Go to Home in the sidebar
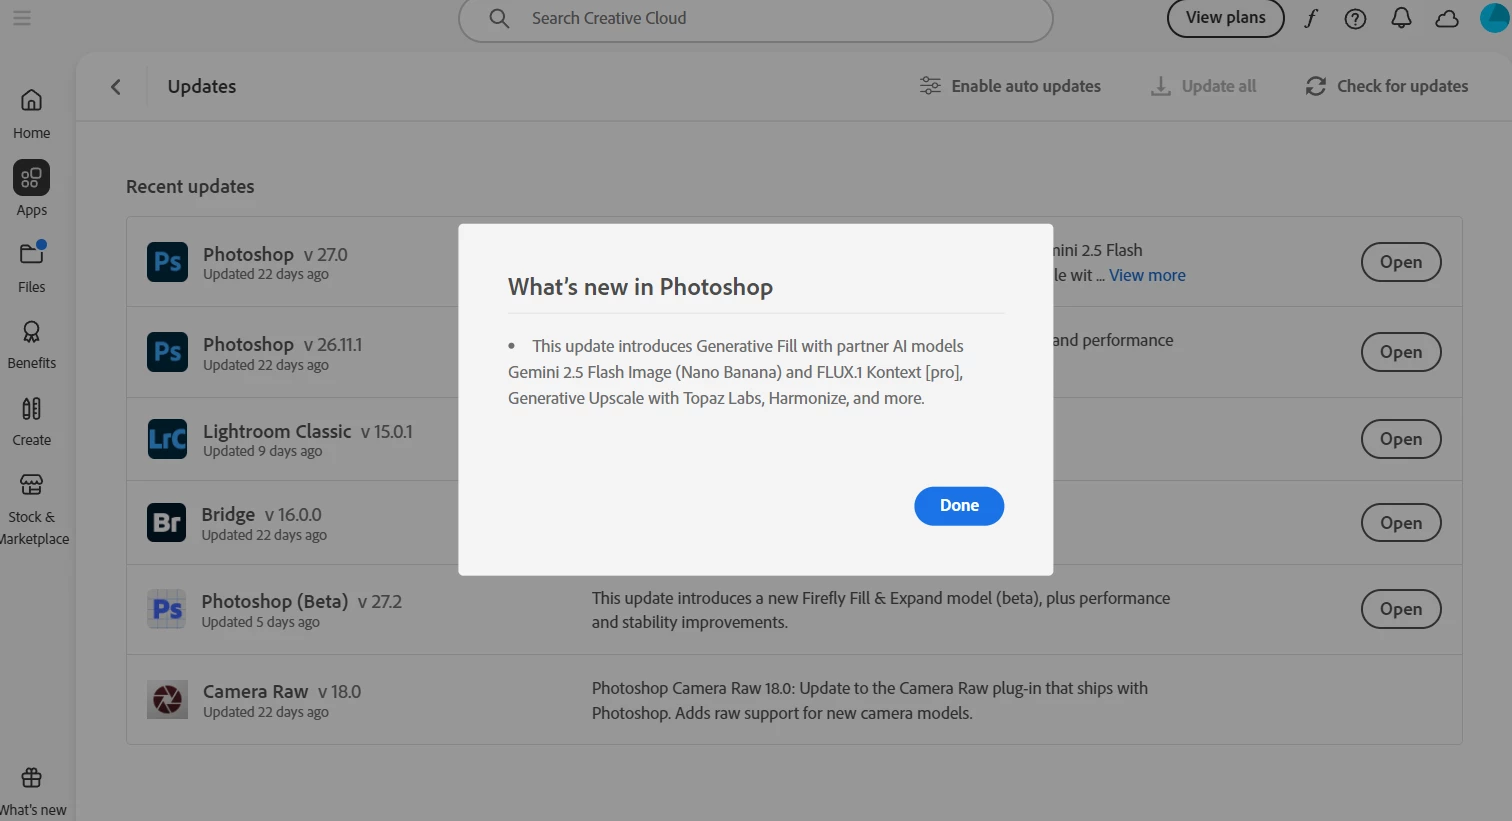 click(31, 113)
